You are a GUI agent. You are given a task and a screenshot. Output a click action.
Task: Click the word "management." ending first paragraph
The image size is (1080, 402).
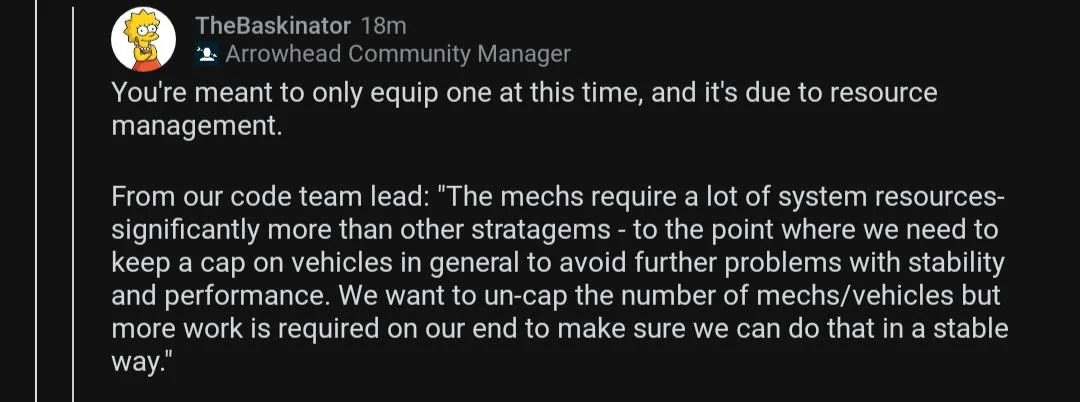coord(197,126)
